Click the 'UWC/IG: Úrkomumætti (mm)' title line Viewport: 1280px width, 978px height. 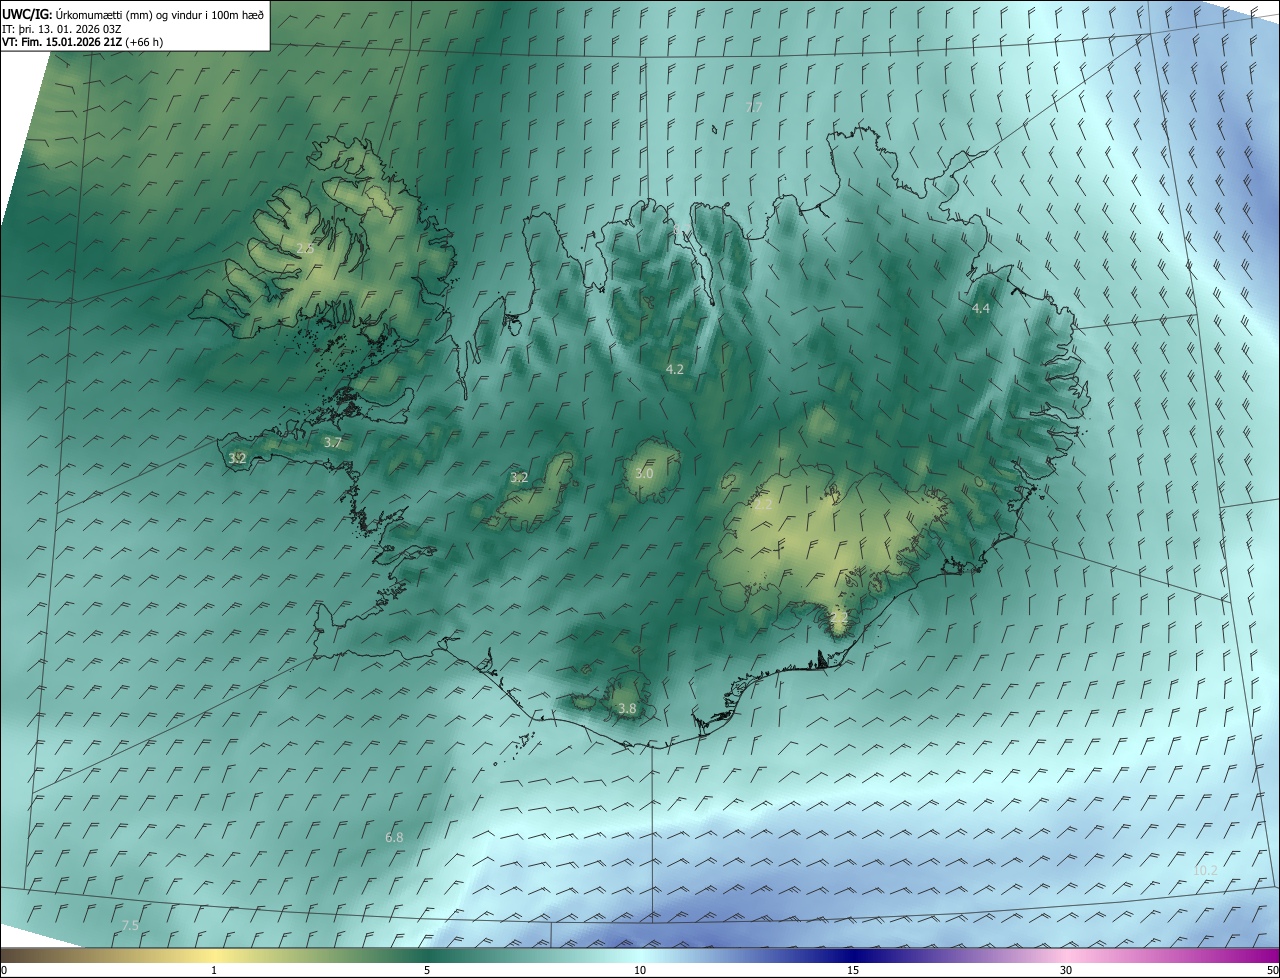click(134, 14)
